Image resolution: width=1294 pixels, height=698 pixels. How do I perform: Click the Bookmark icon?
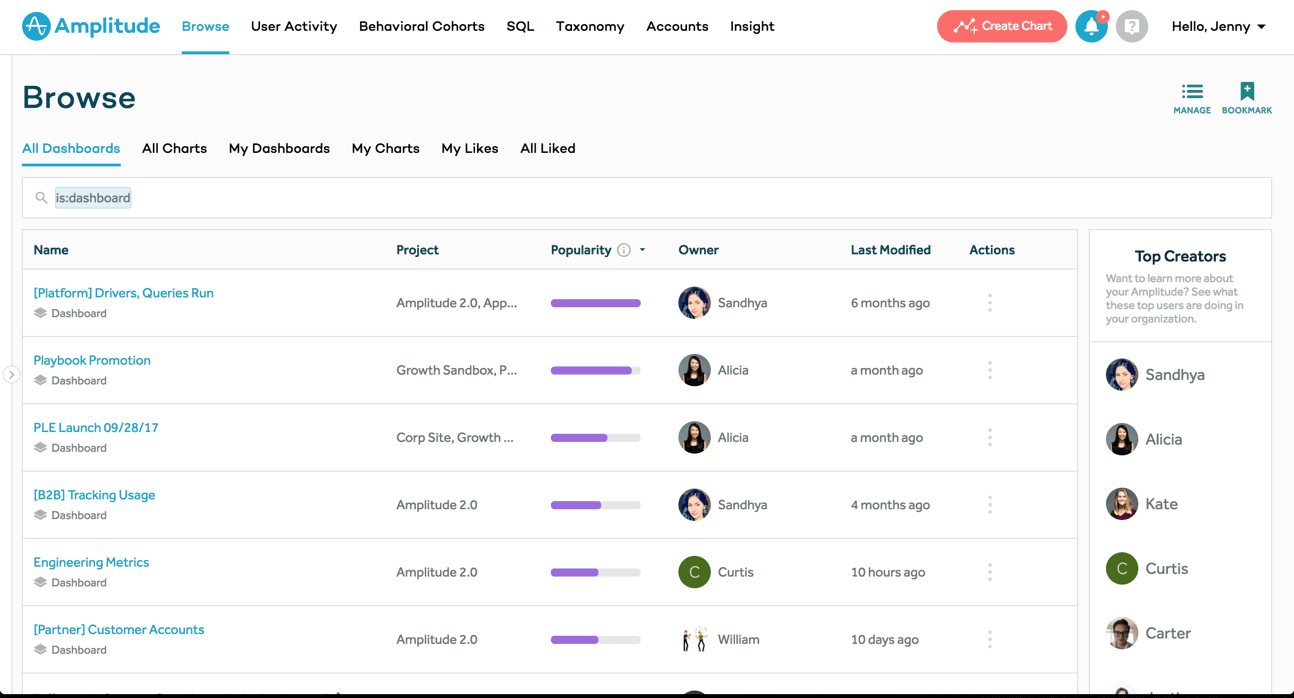pos(1246,90)
